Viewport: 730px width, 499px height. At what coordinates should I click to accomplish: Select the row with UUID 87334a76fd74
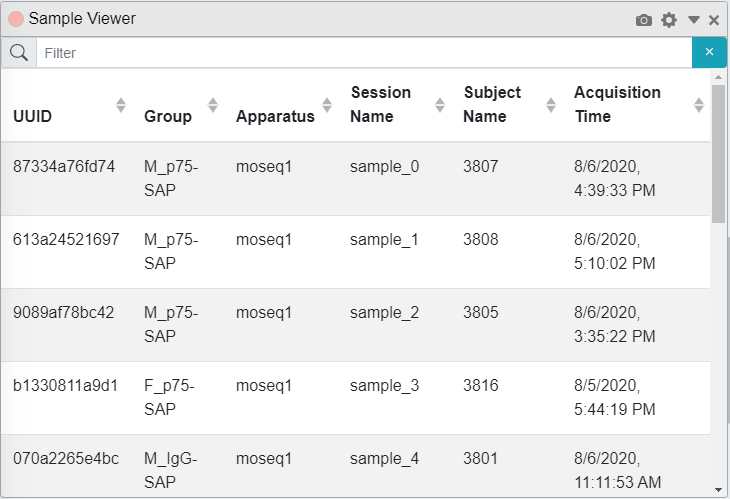click(356, 179)
